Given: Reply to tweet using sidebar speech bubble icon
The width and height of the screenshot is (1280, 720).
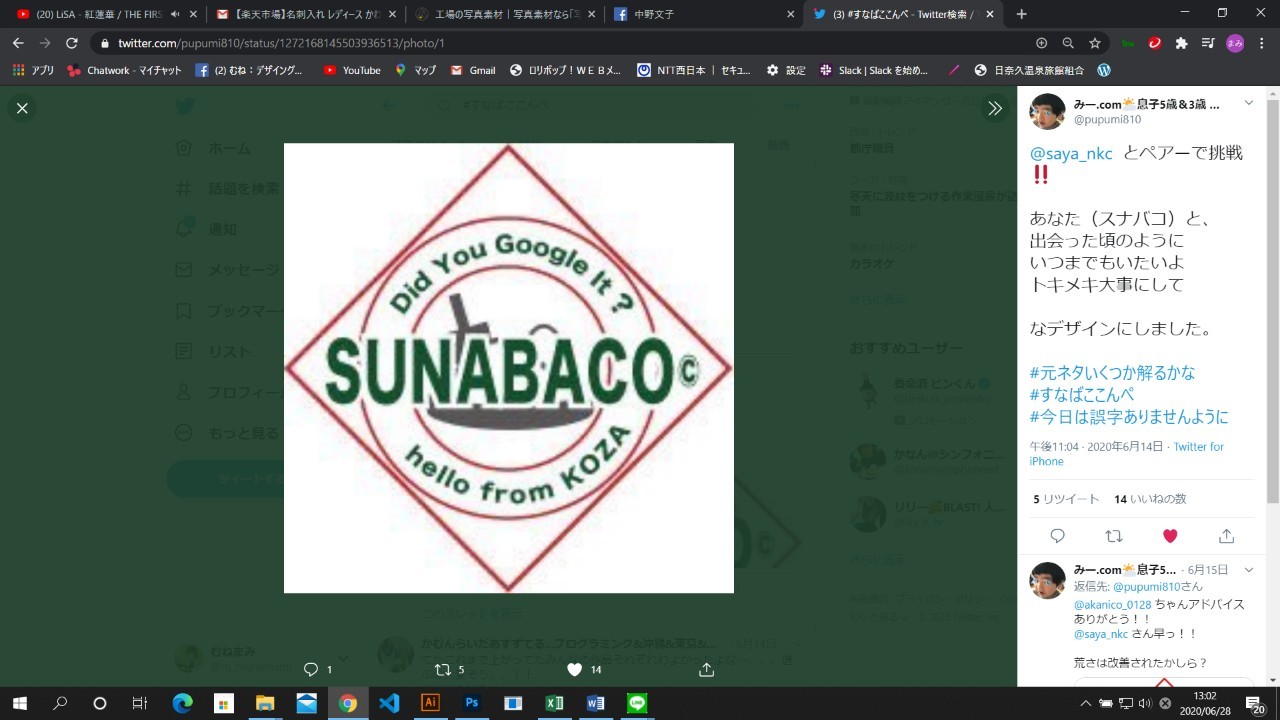Looking at the screenshot, I should 1058,536.
